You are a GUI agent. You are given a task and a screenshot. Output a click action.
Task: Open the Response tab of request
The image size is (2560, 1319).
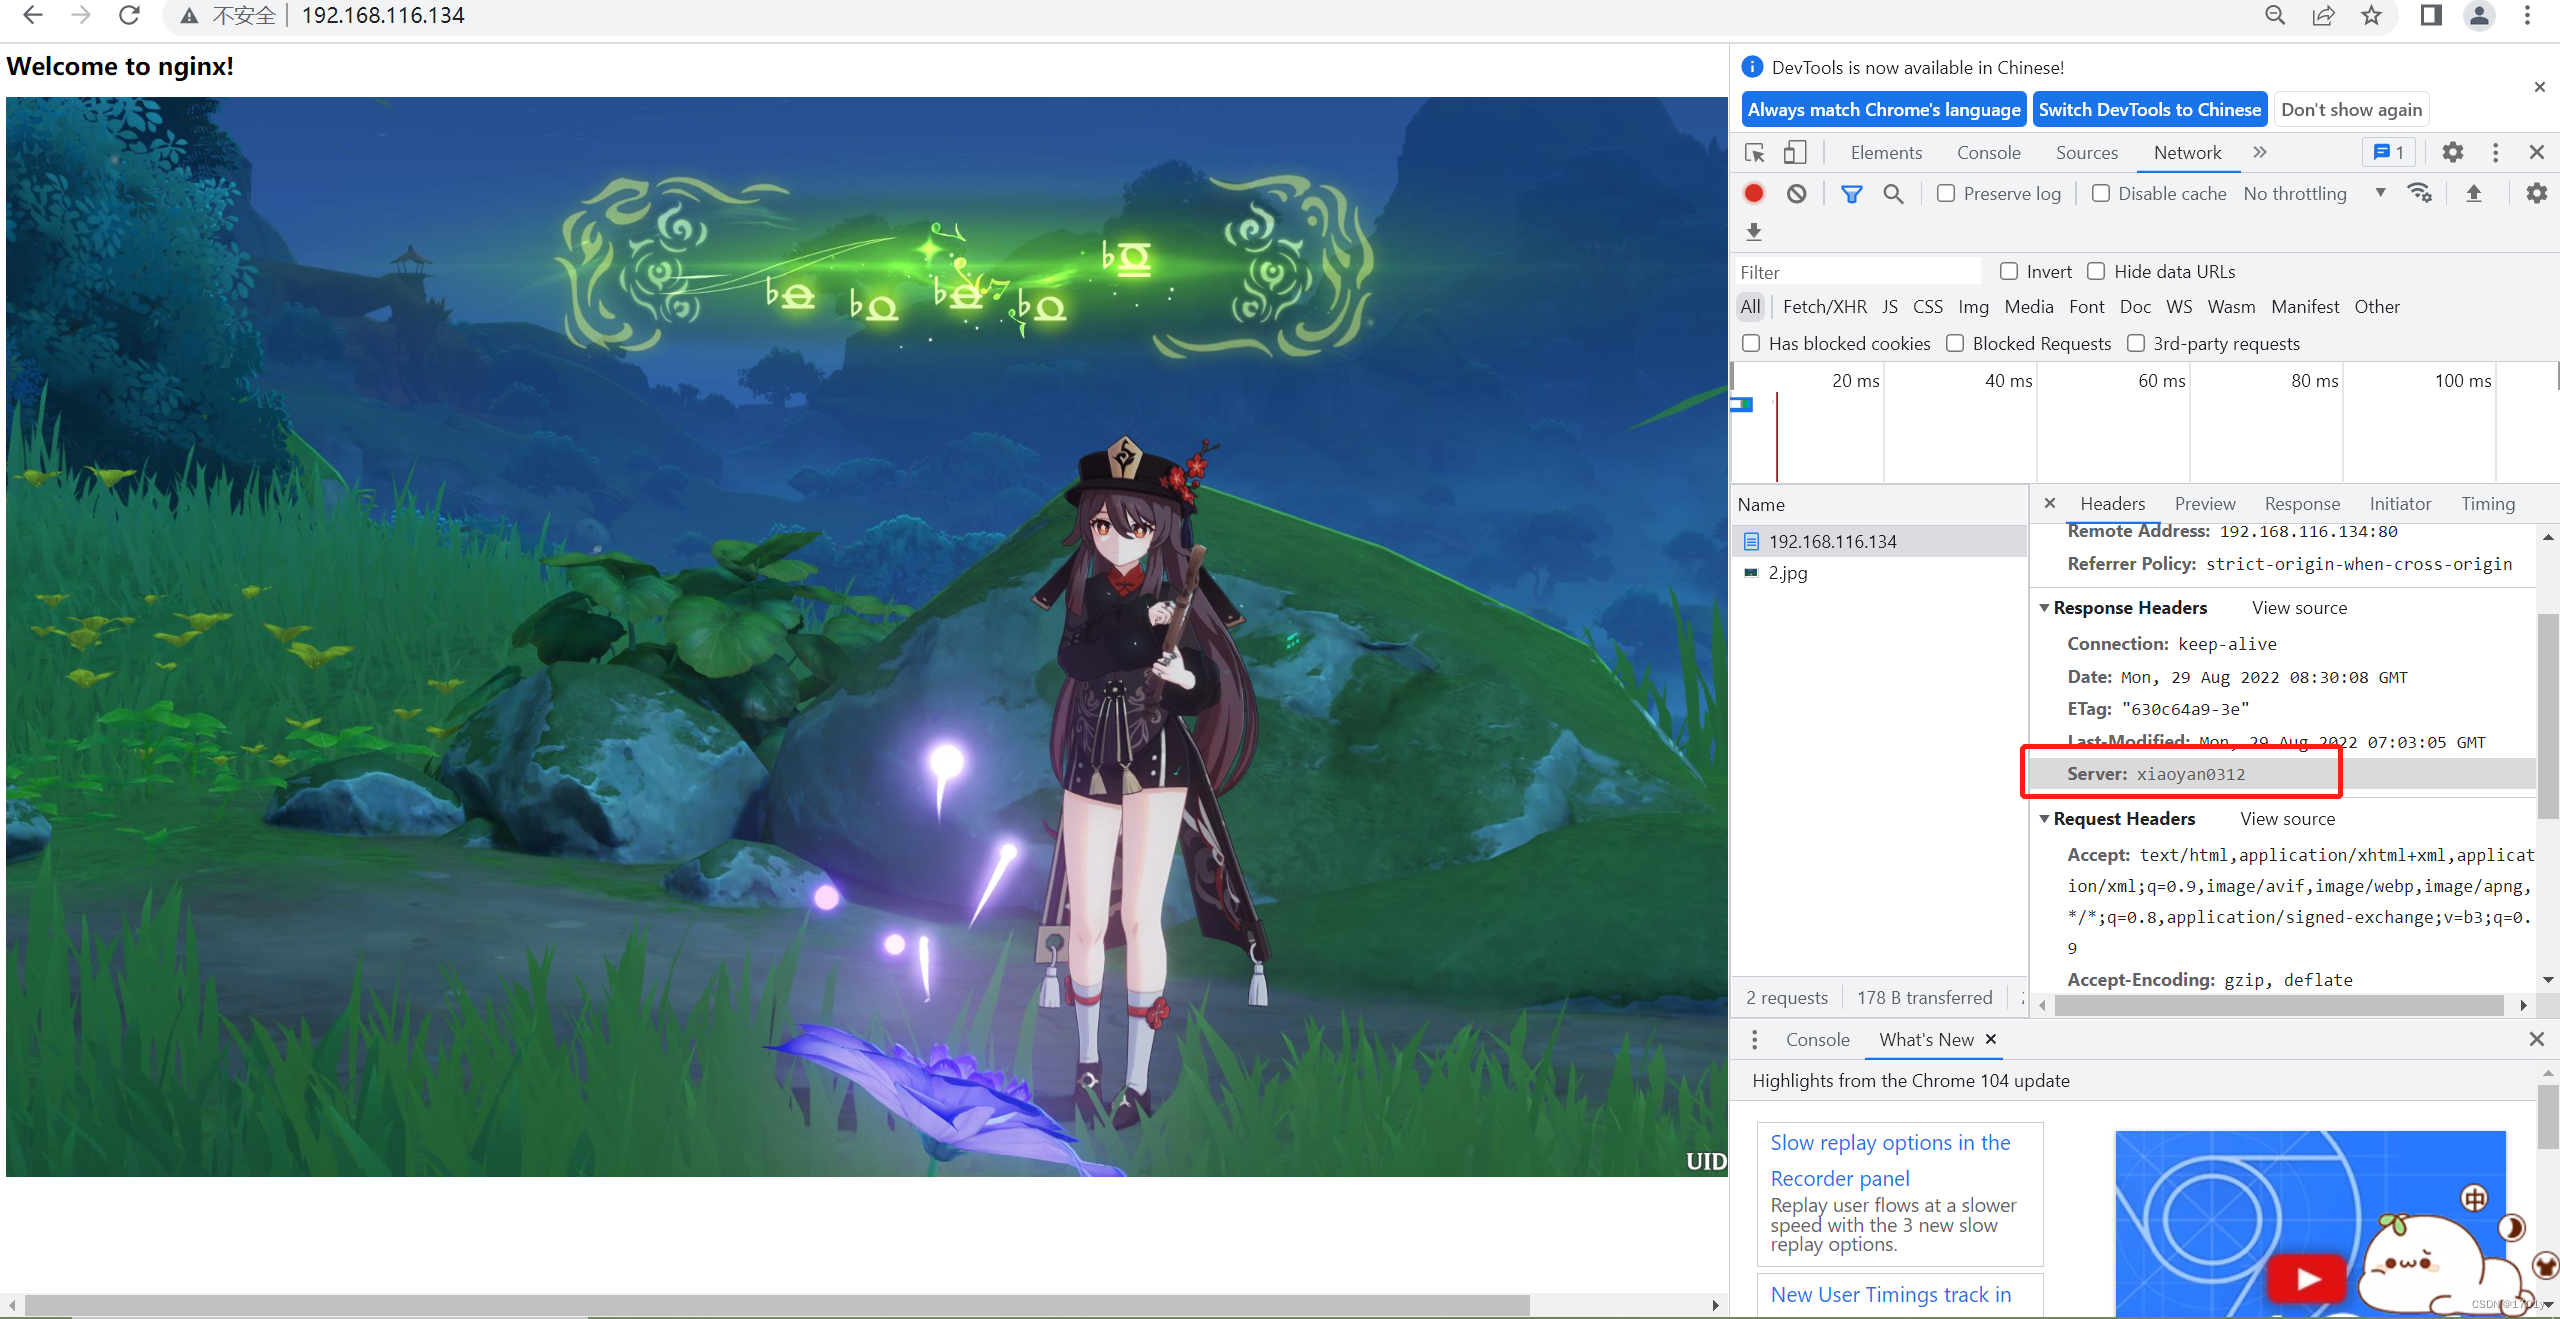click(x=2302, y=503)
